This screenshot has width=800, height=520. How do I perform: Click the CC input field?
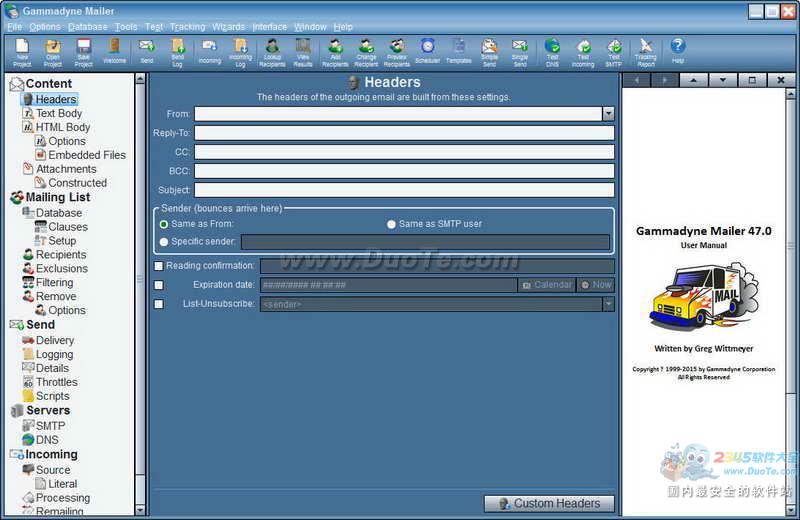404,152
